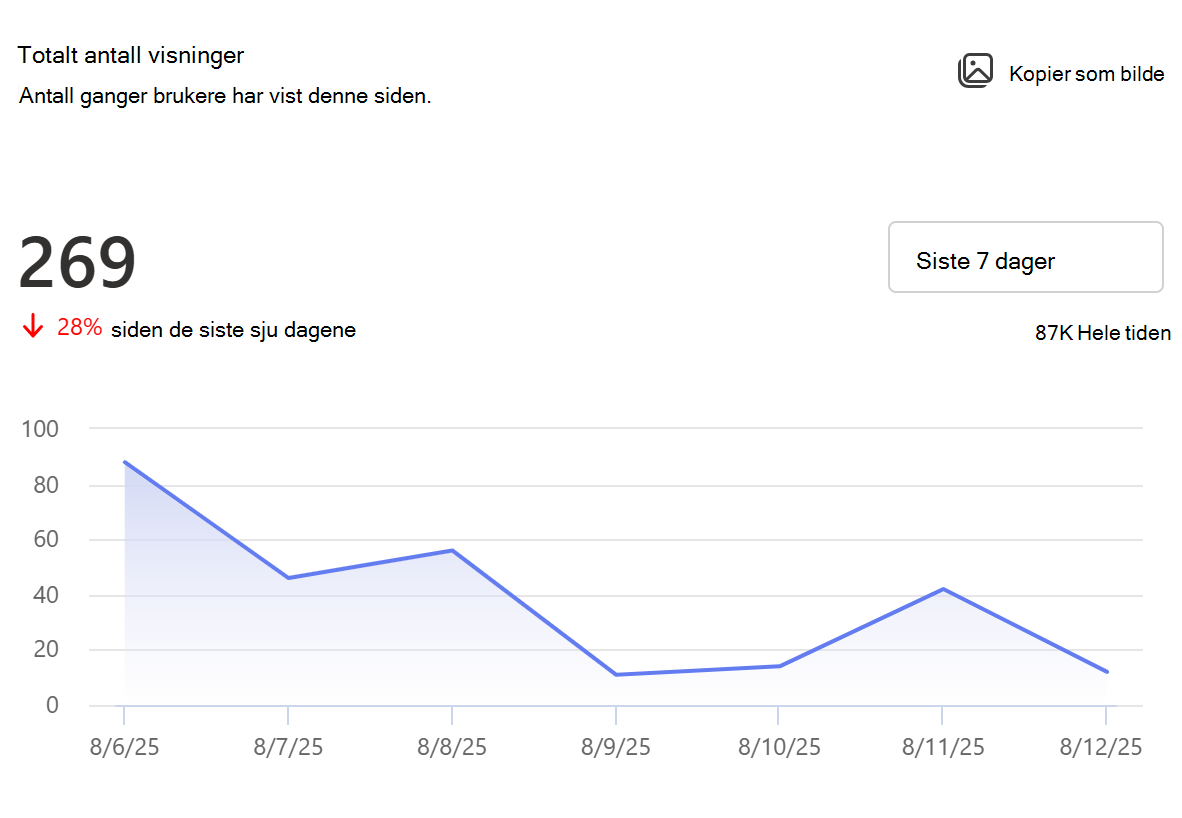Click the page views description subtitle
This screenshot has height=818, width=1182.
click(225, 97)
